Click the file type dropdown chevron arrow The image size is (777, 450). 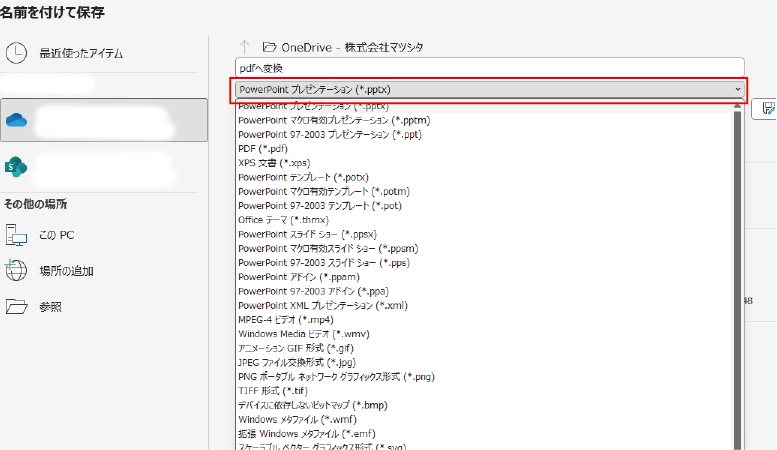(x=738, y=89)
